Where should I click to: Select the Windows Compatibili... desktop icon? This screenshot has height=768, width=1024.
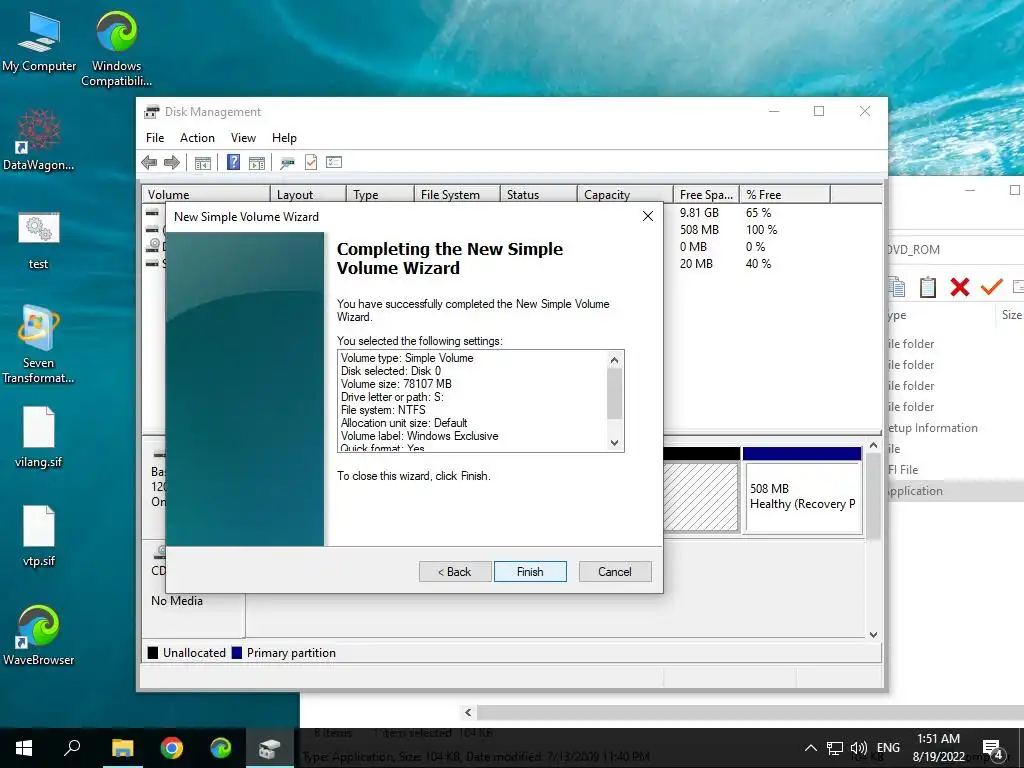point(116,49)
